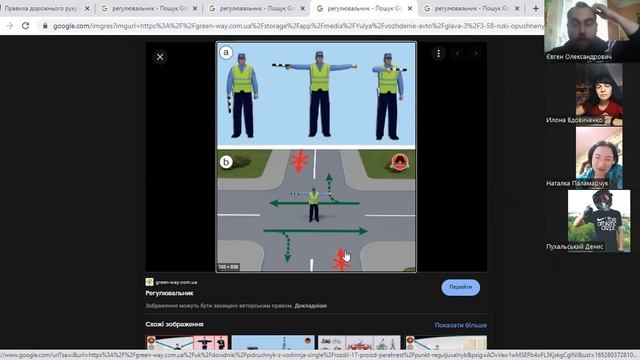Image resolution: width=640 pixels, height=360 pixels.
Task: Switch to the third регулювальник search tab
Action: click(256, 8)
